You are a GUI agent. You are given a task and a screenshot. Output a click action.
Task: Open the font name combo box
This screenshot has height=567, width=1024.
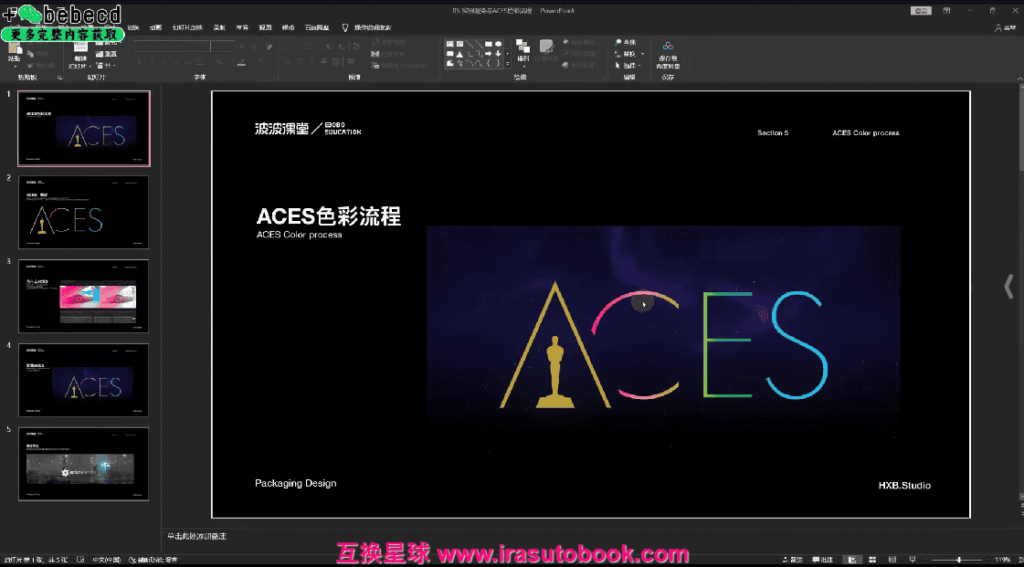pyautogui.click(x=172, y=46)
